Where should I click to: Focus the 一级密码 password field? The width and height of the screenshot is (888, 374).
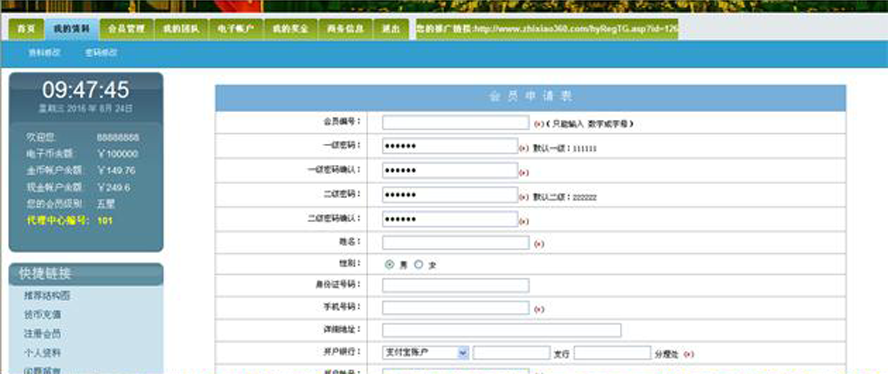450,146
